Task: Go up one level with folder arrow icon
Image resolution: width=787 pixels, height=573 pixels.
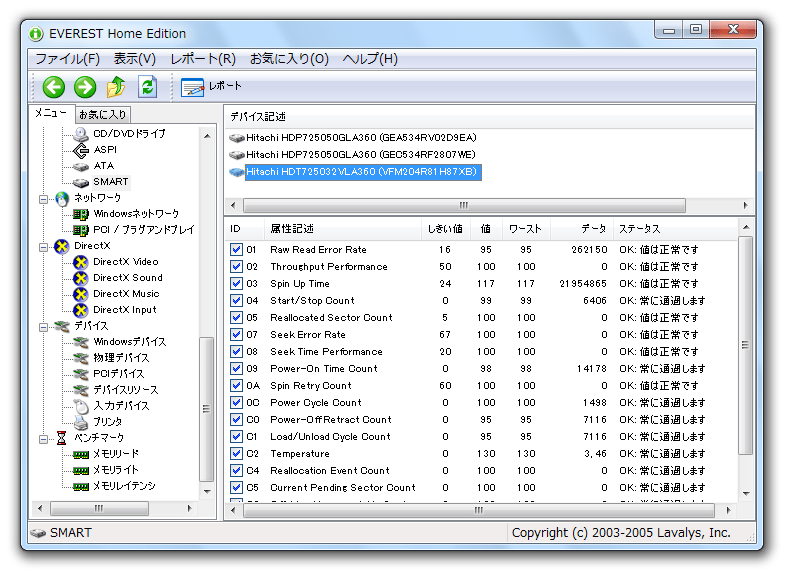Action: coord(116,87)
